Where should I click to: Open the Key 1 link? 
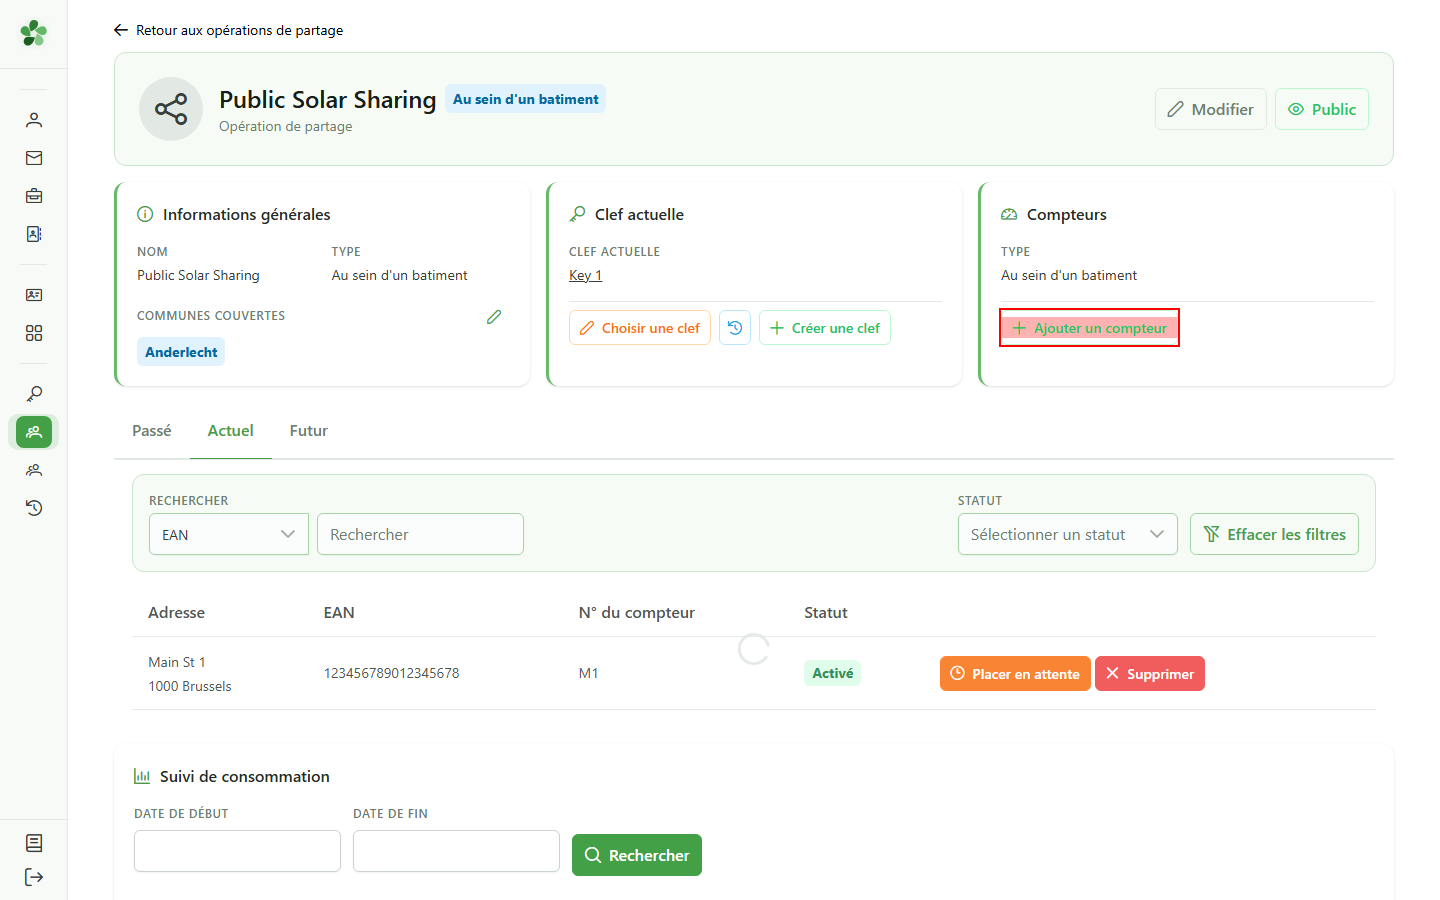[x=586, y=275]
